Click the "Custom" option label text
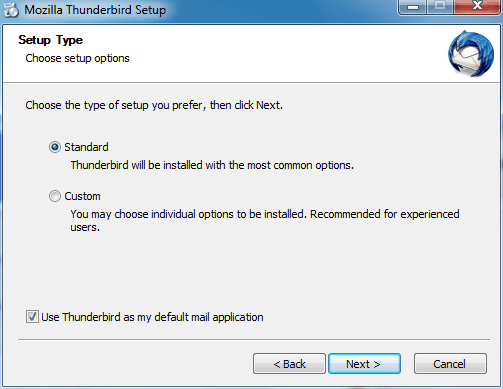 point(82,196)
